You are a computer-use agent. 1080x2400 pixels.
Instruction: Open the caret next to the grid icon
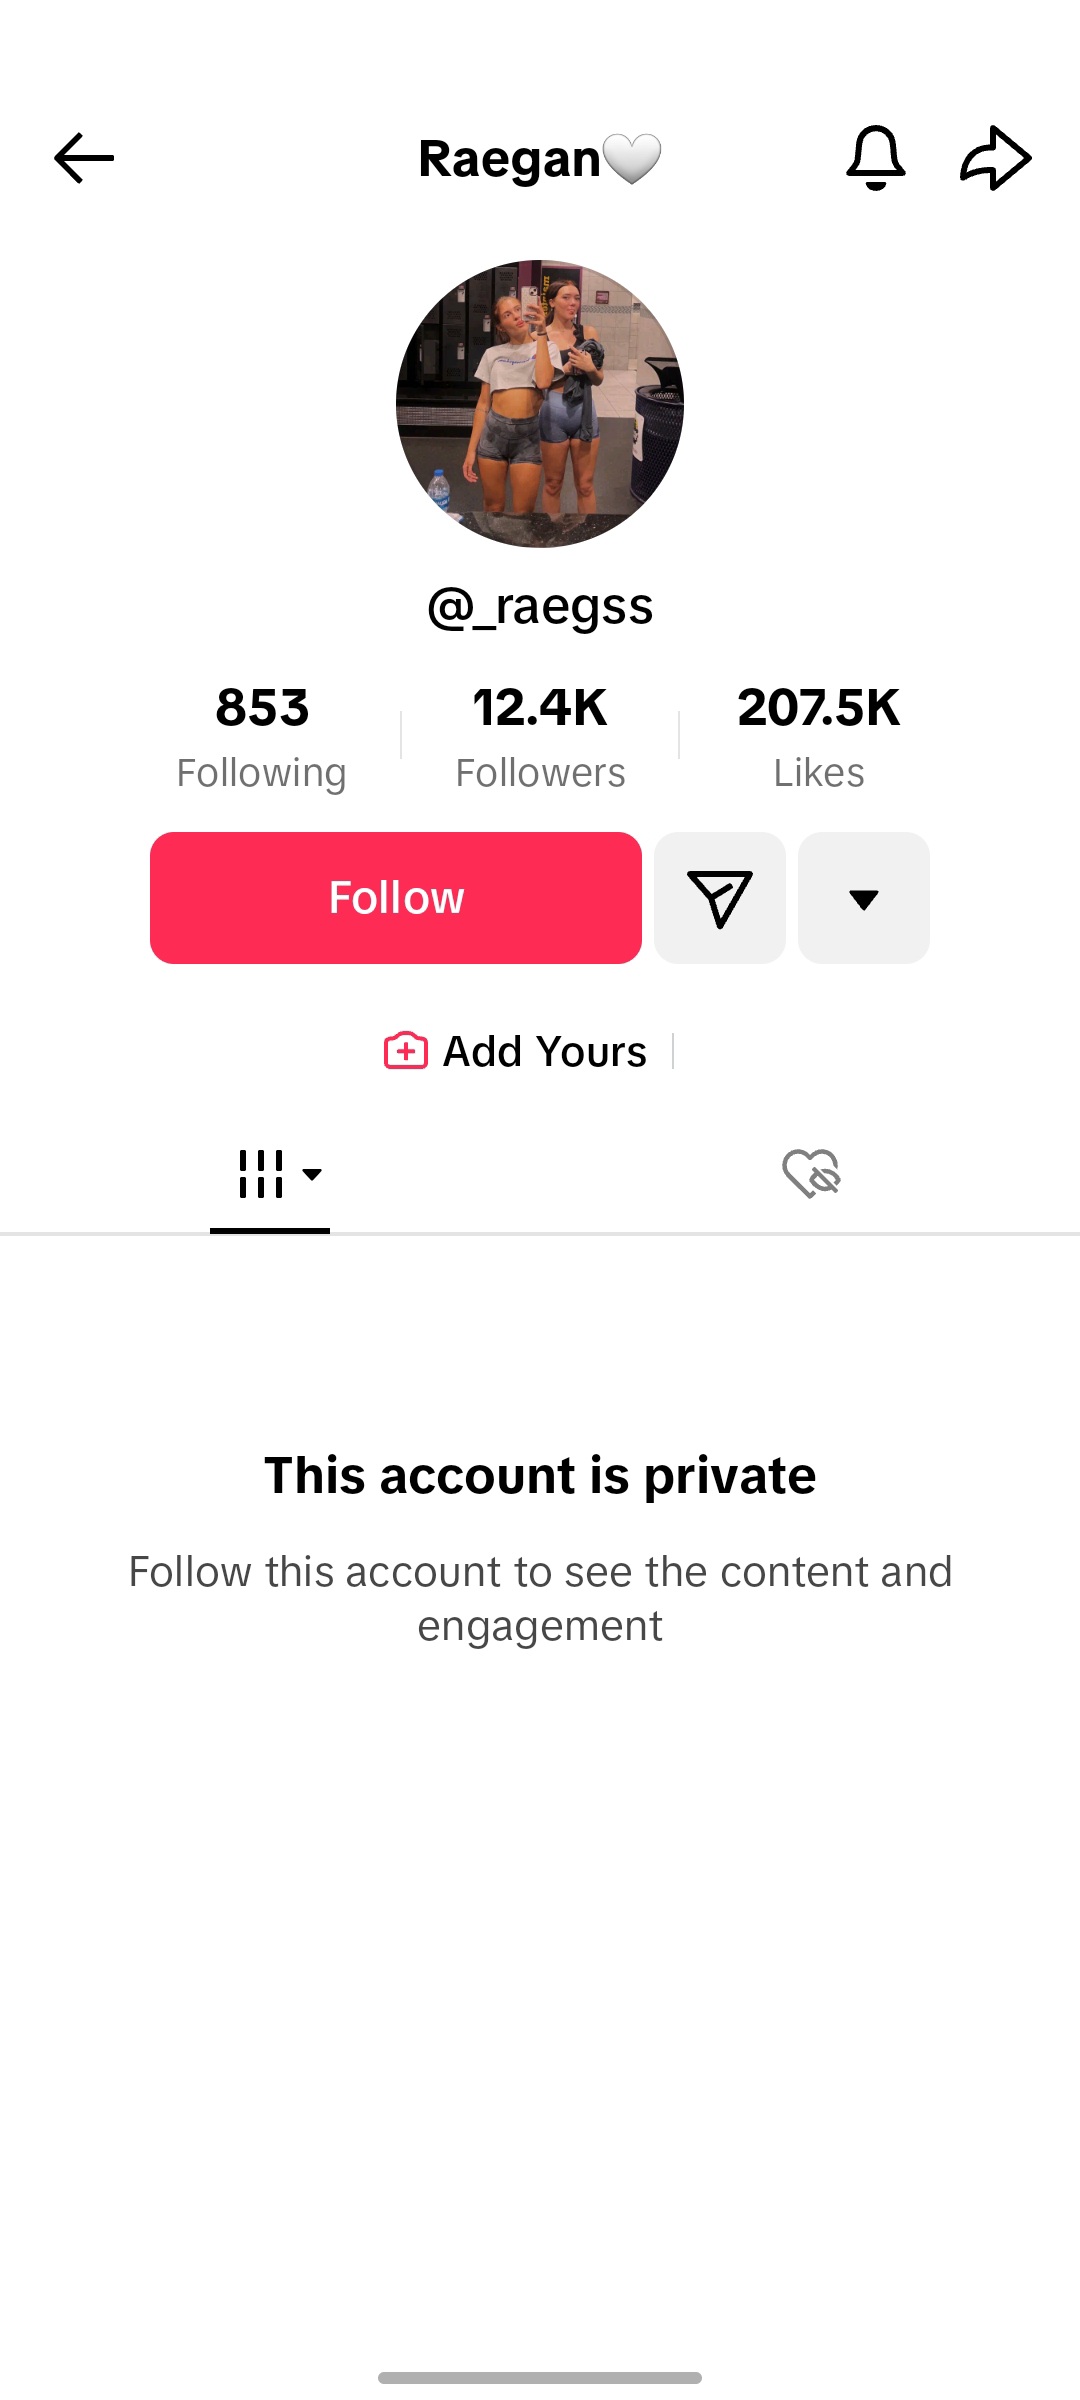pyautogui.click(x=312, y=1174)
